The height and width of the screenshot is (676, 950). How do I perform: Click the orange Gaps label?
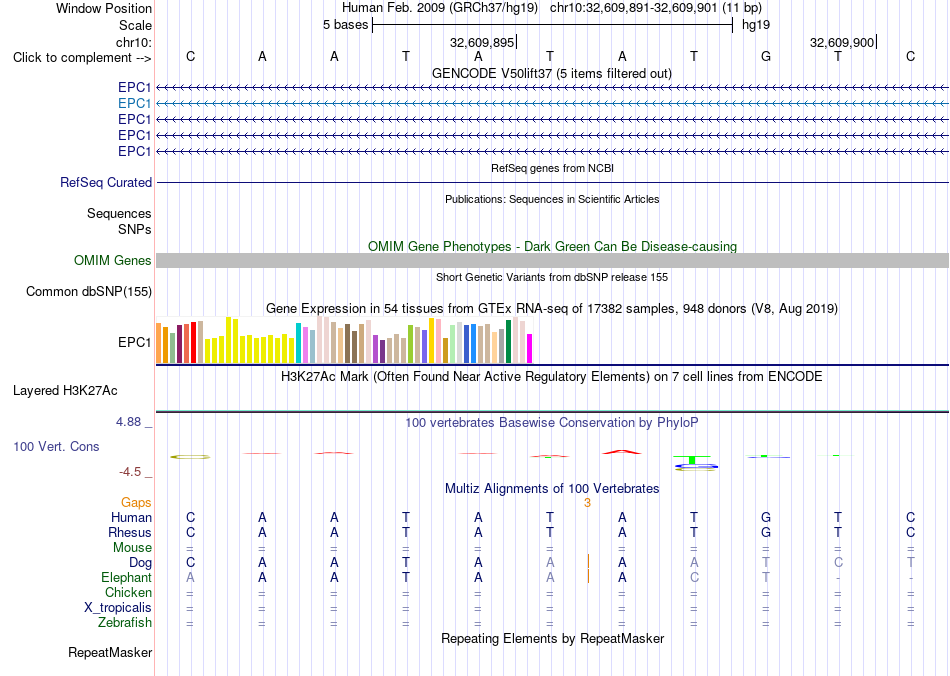[x=136, y=502]
